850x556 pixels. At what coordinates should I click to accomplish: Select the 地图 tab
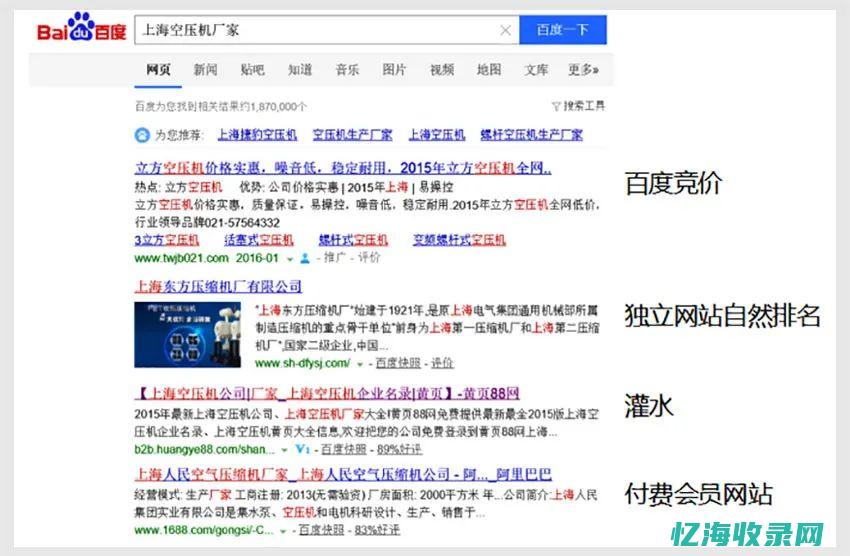[x=489, y=70]
